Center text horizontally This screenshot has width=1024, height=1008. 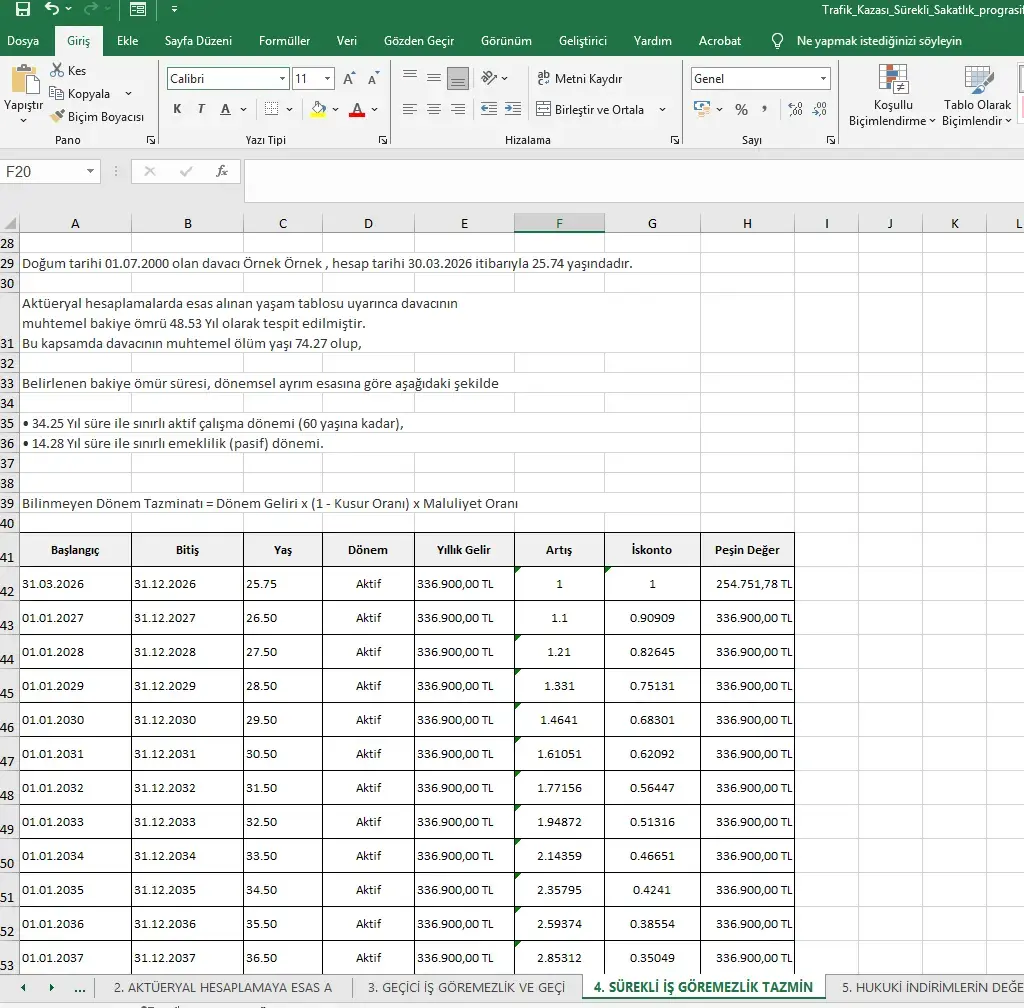coord(434,109)
